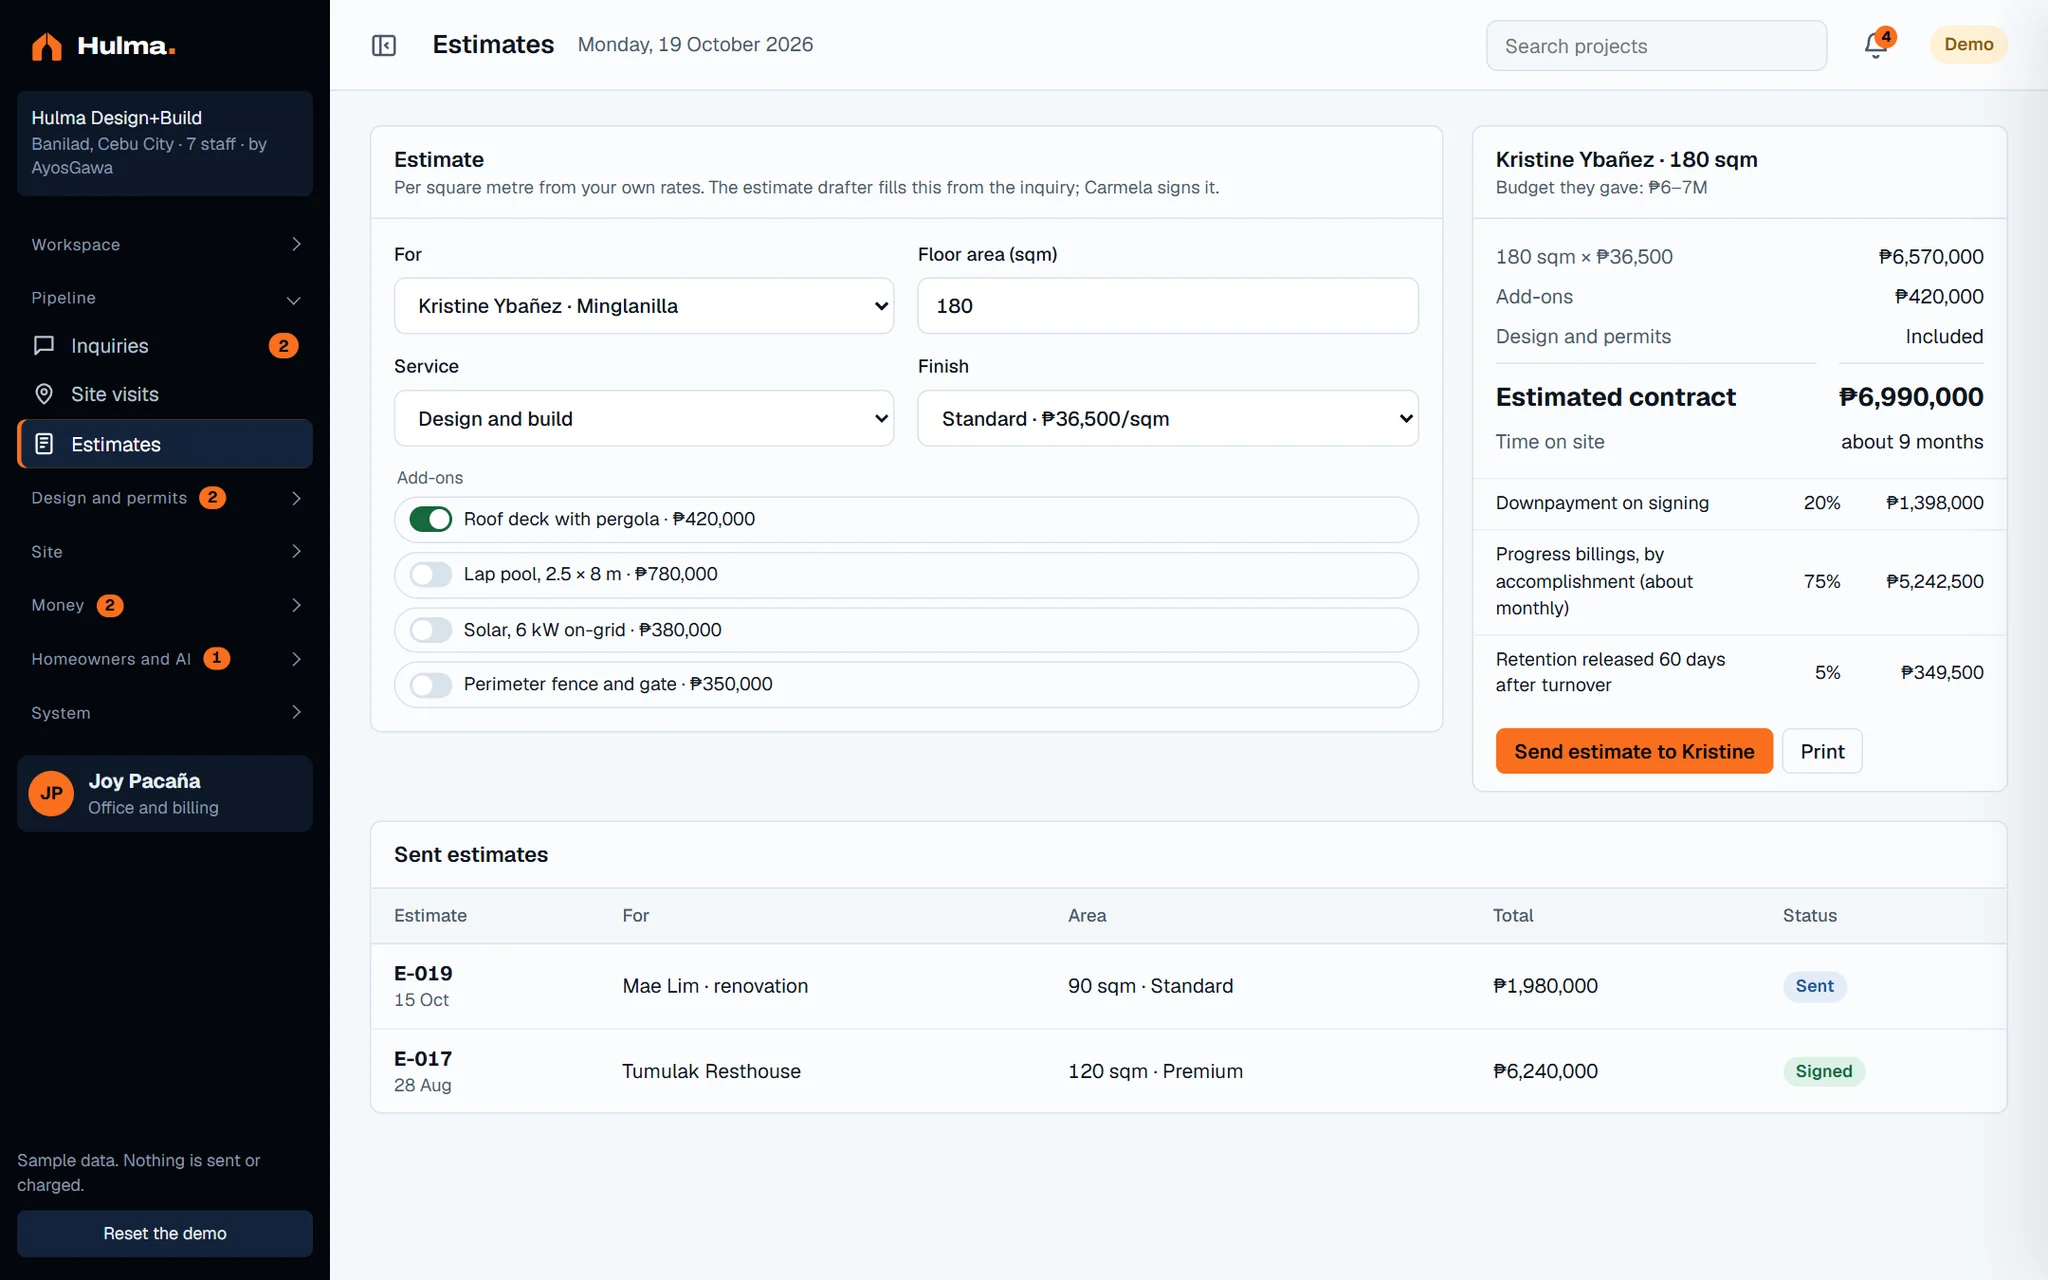This screenshot has width=2048, height=1280.
Task: Toggle the Perimeter fence and gate add-on
Action: 431,685
